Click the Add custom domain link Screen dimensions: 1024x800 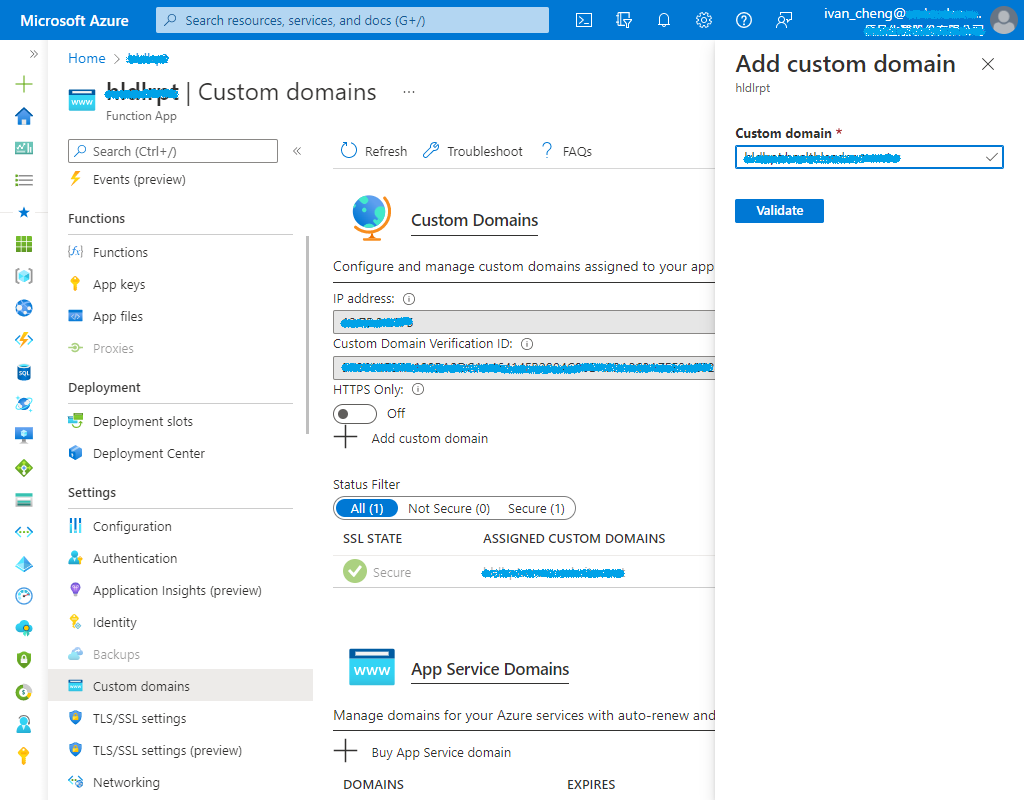click(x=430, y=438)
